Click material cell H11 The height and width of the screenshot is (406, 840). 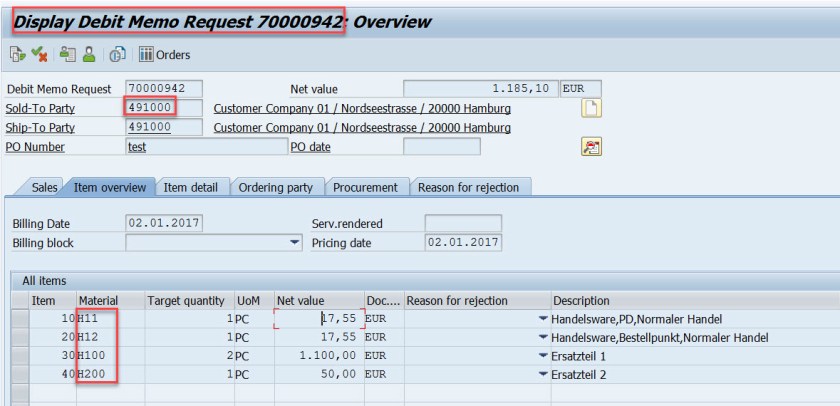pyautogui.click(x=111, y=319)
